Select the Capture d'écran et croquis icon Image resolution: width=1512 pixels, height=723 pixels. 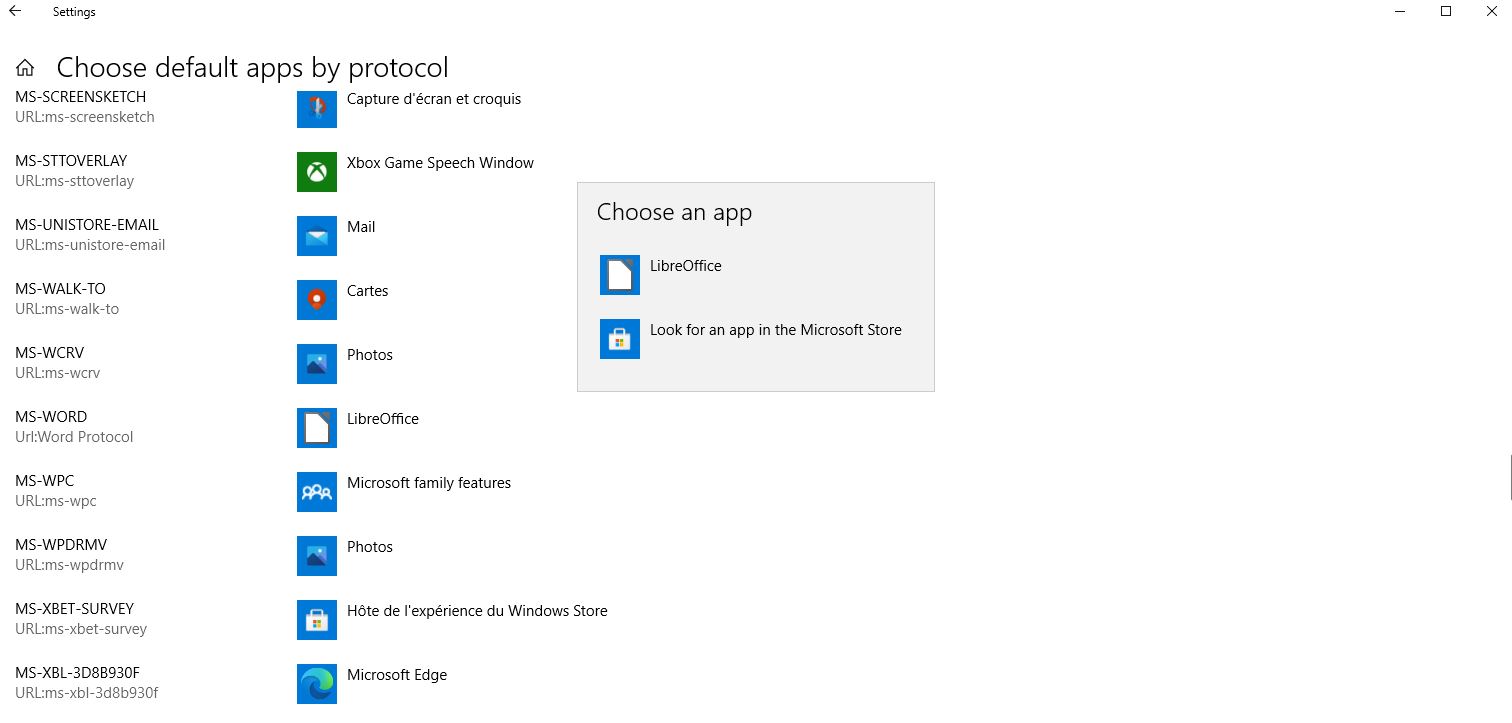pos(316,108)
